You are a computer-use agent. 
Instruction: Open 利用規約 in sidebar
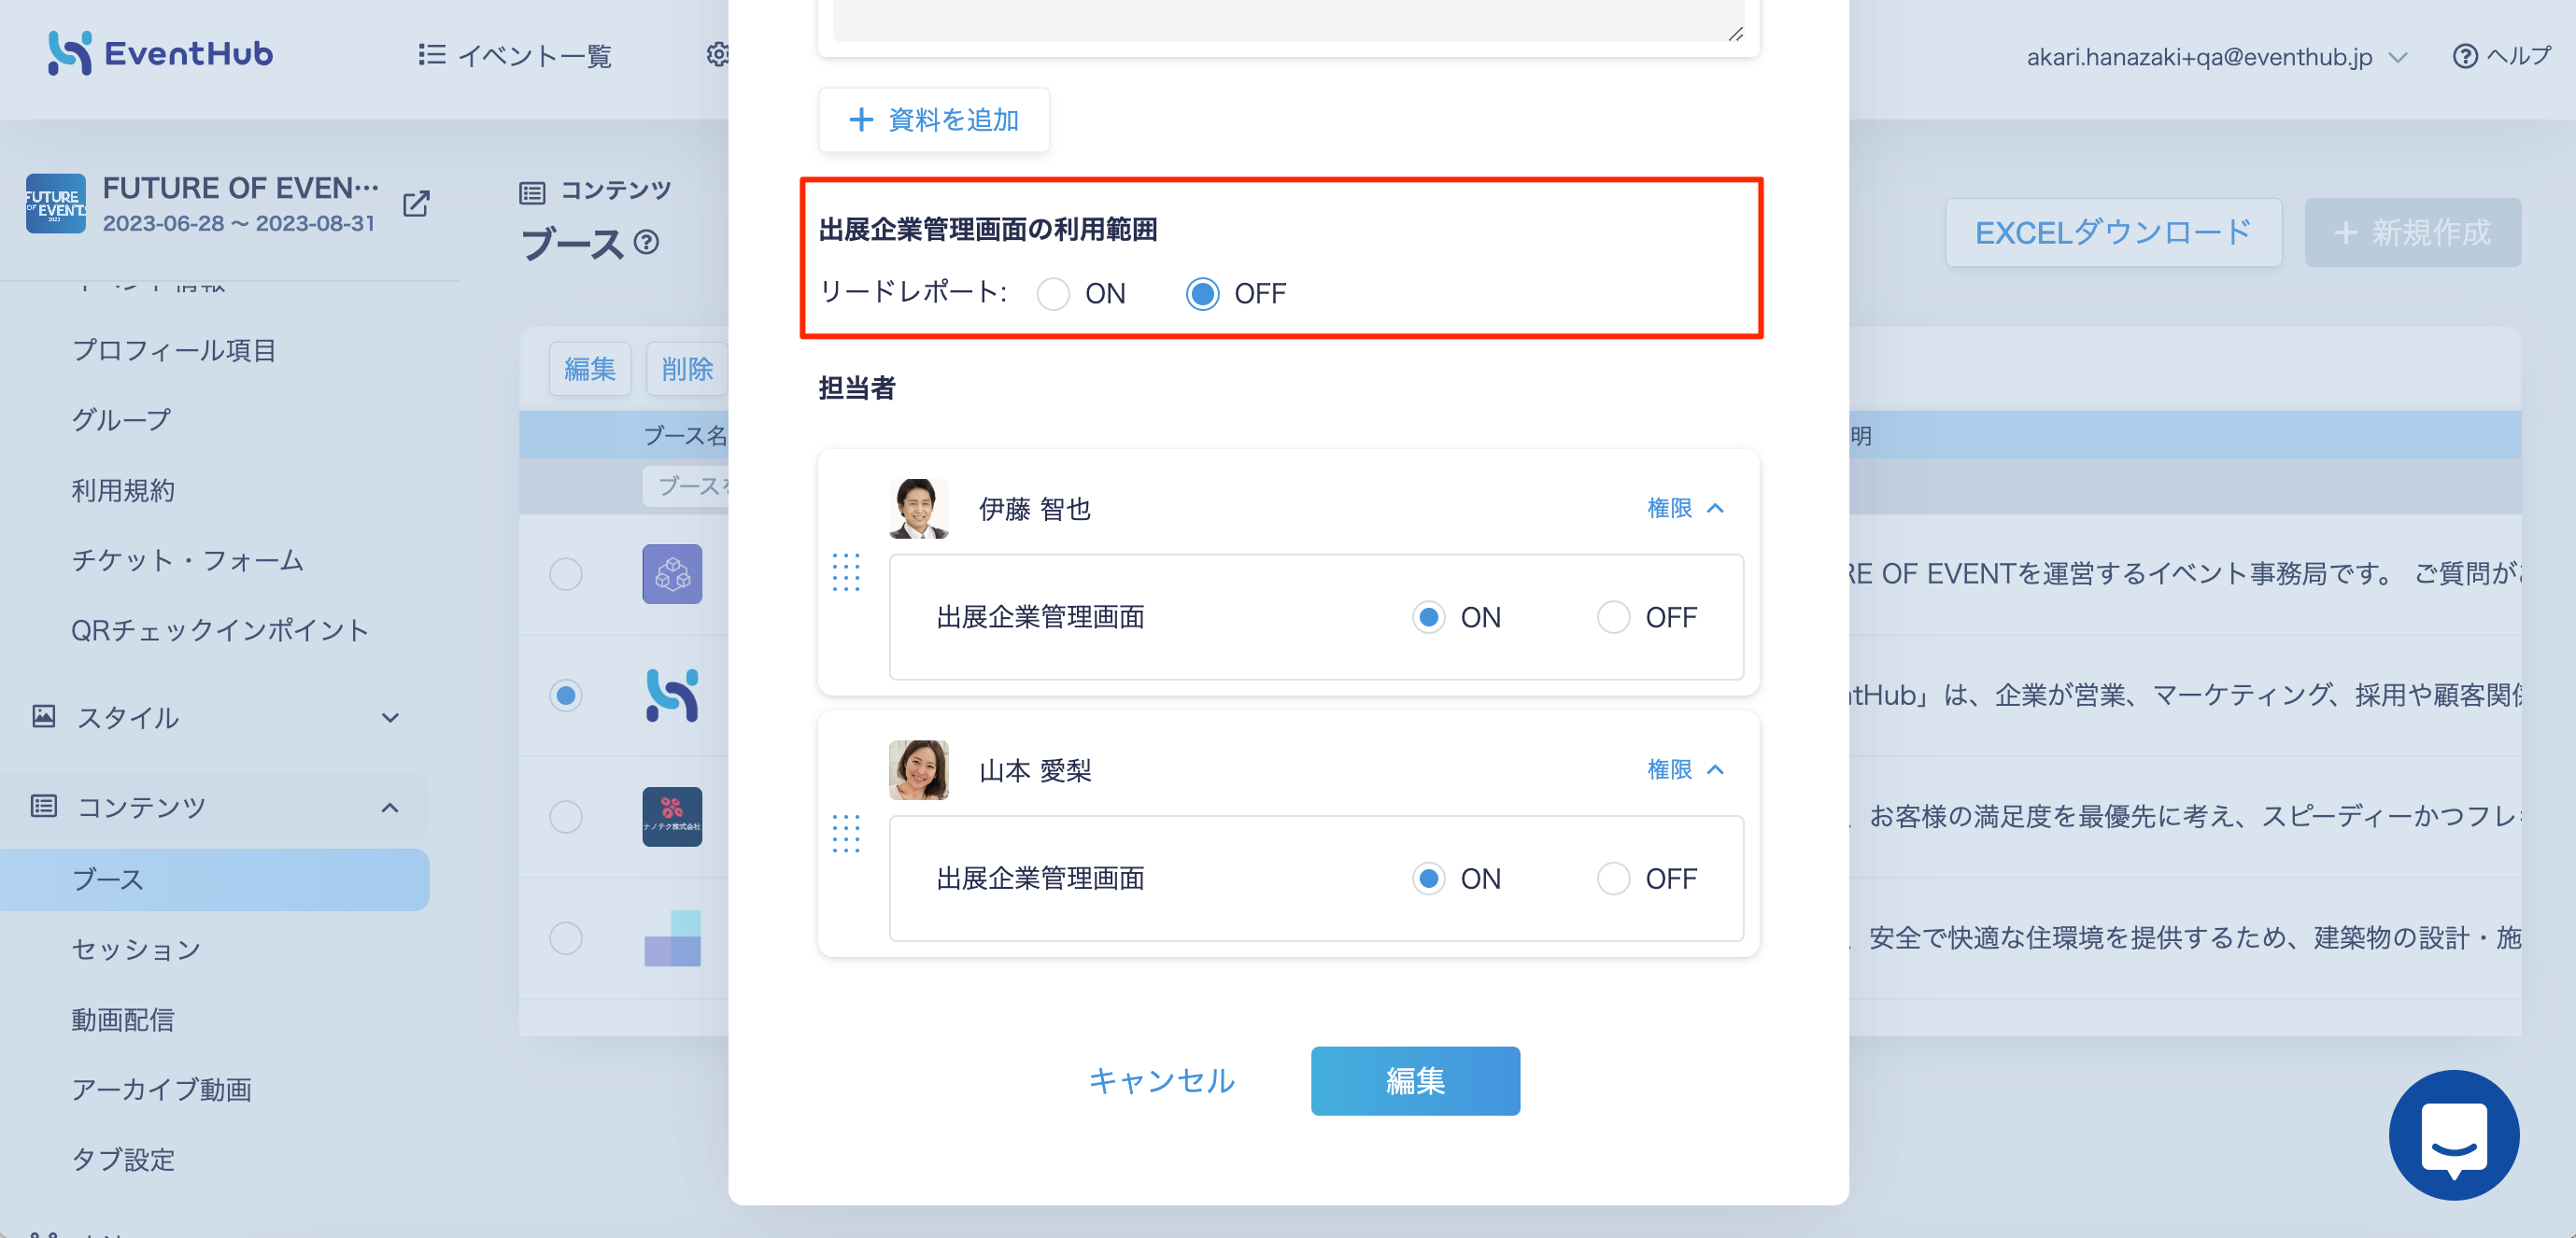[x=123, y=490]
